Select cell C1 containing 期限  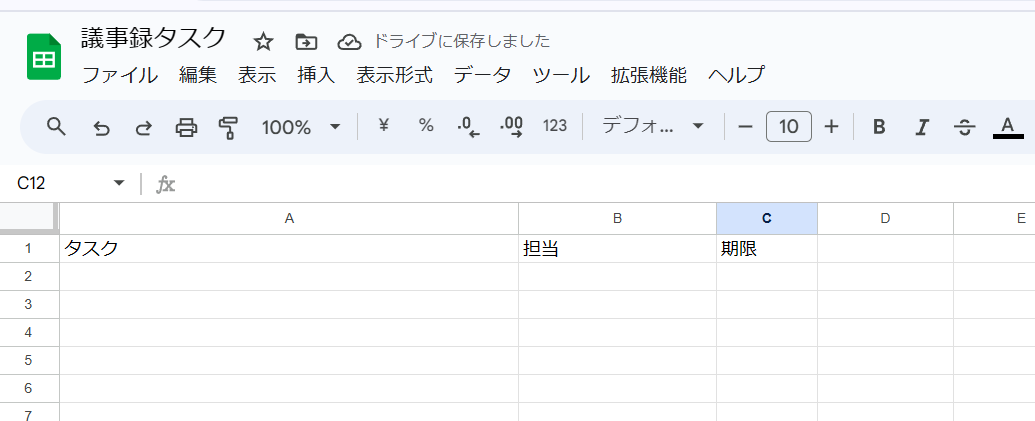point(767,249)
